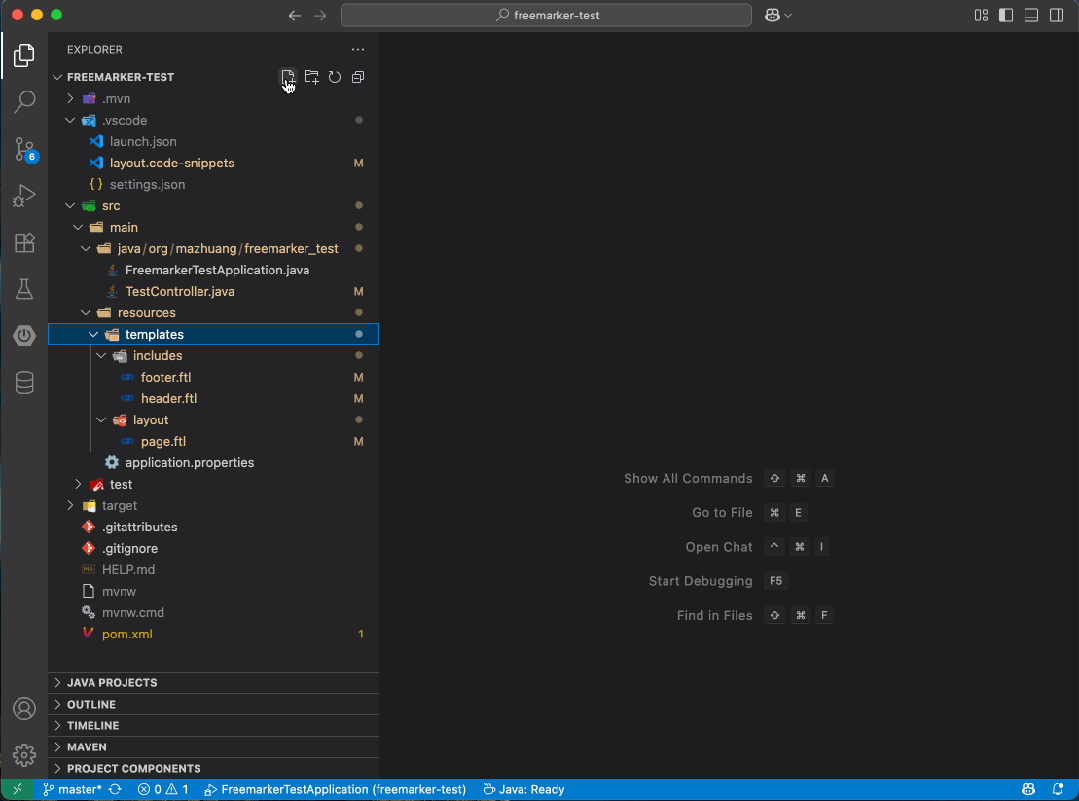Expand the MAVEN section
The width and height of the screenshot is (1079, 801).
(213, 747)
